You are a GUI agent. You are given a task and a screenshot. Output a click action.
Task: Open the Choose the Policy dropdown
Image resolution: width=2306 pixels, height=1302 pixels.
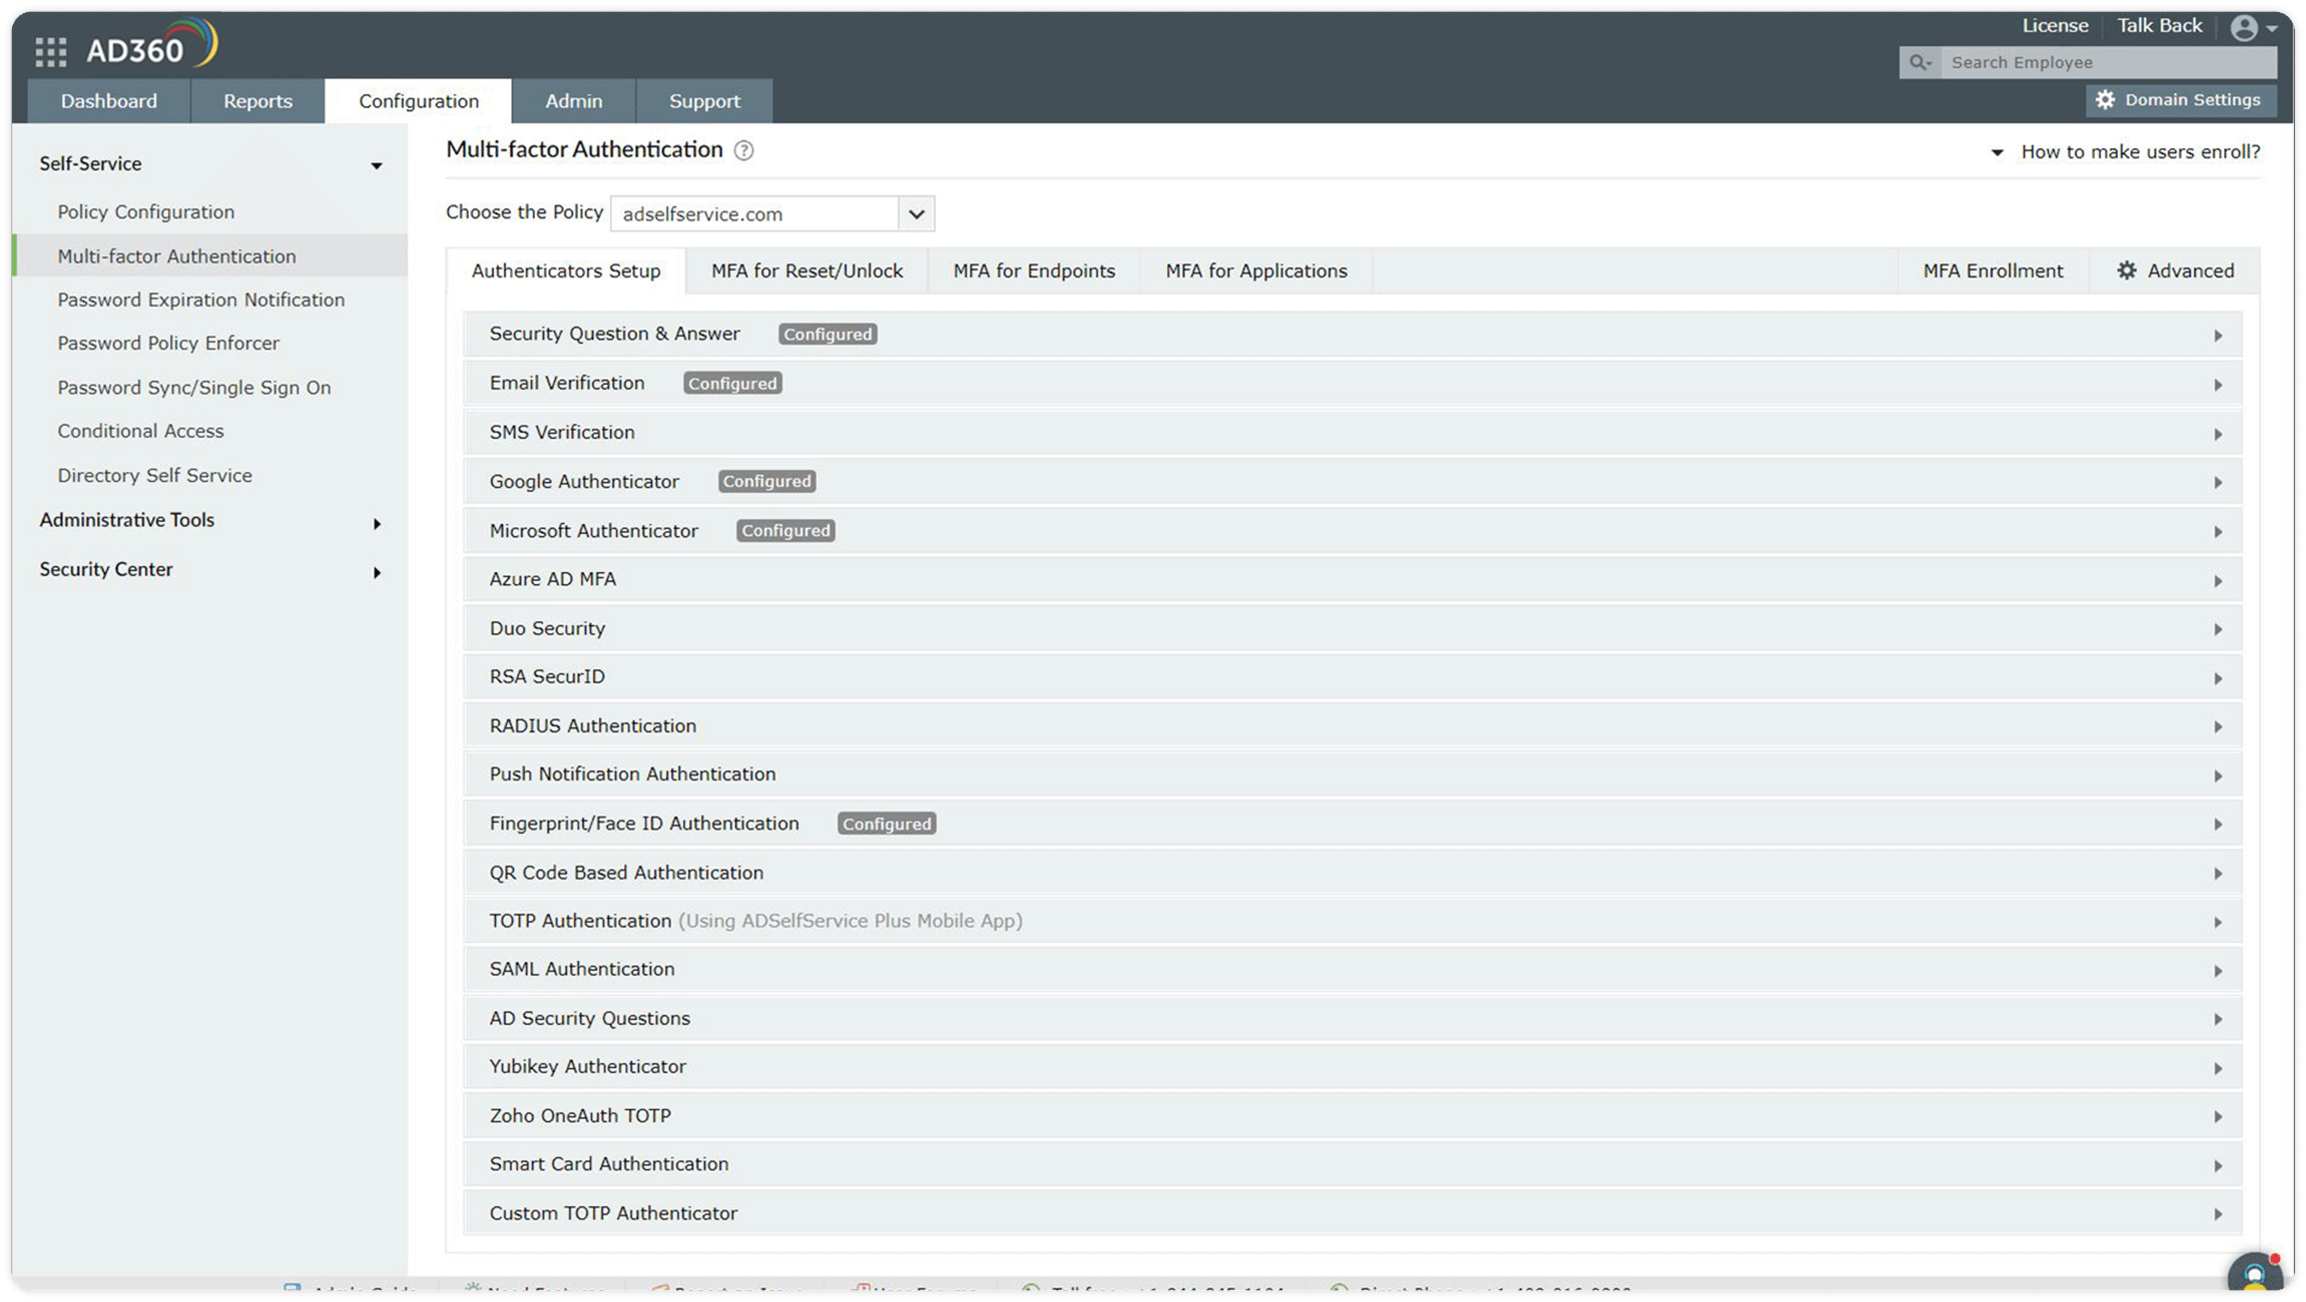(916, 214)
